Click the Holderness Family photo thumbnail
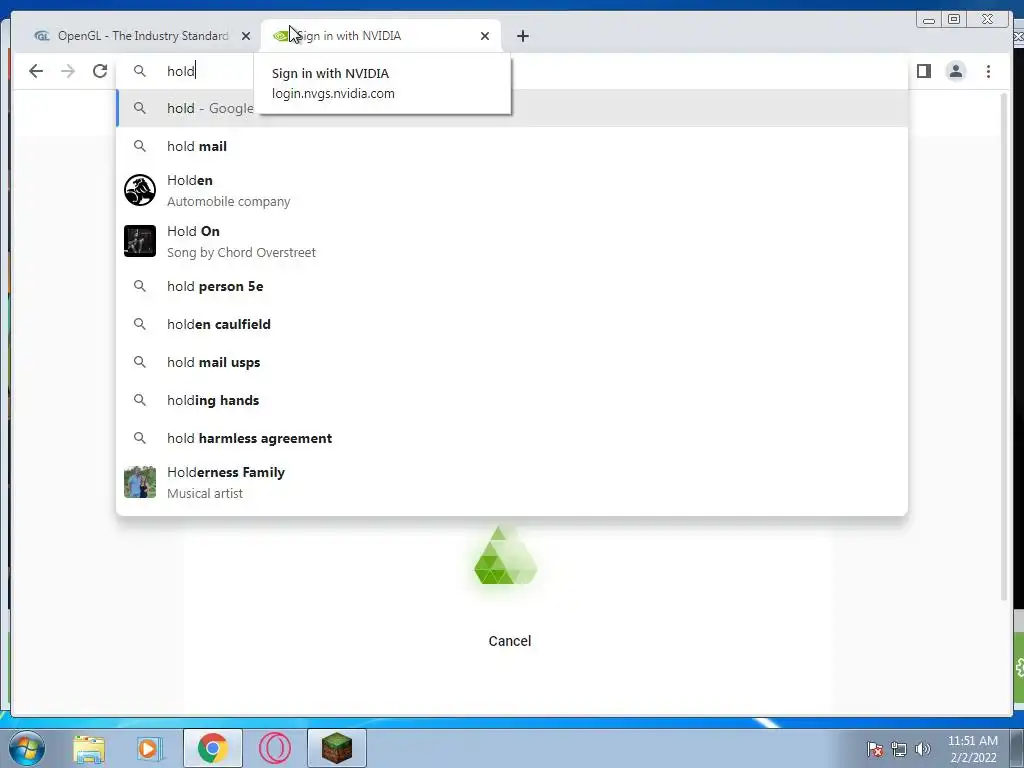 pos(140,482)
